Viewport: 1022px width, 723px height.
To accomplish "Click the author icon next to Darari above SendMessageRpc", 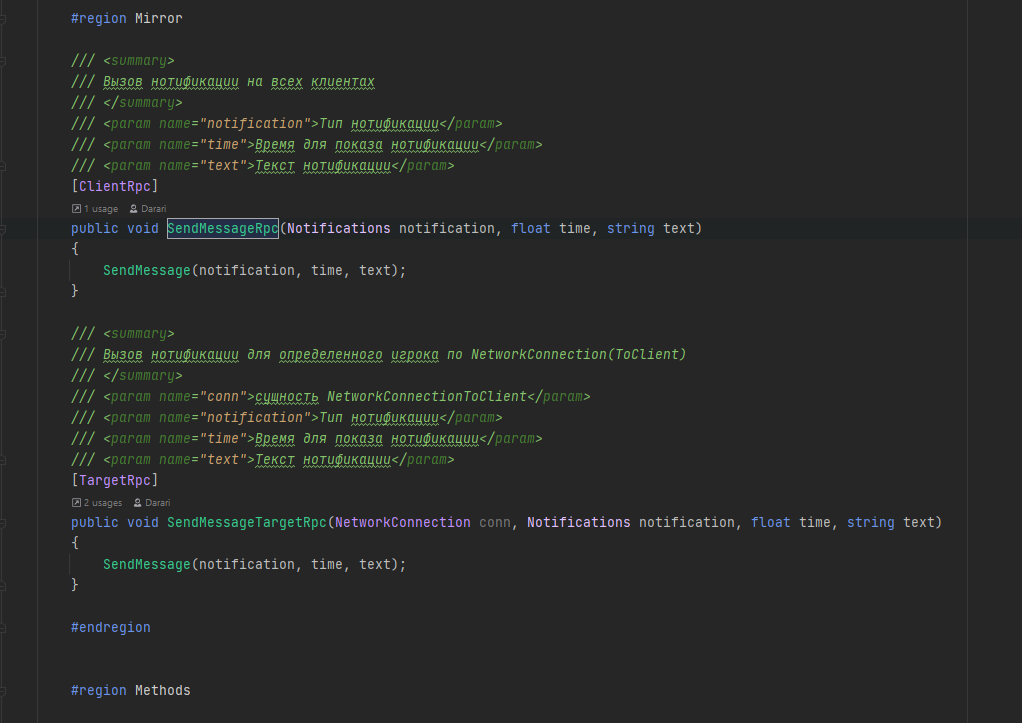I will [133, 208].
